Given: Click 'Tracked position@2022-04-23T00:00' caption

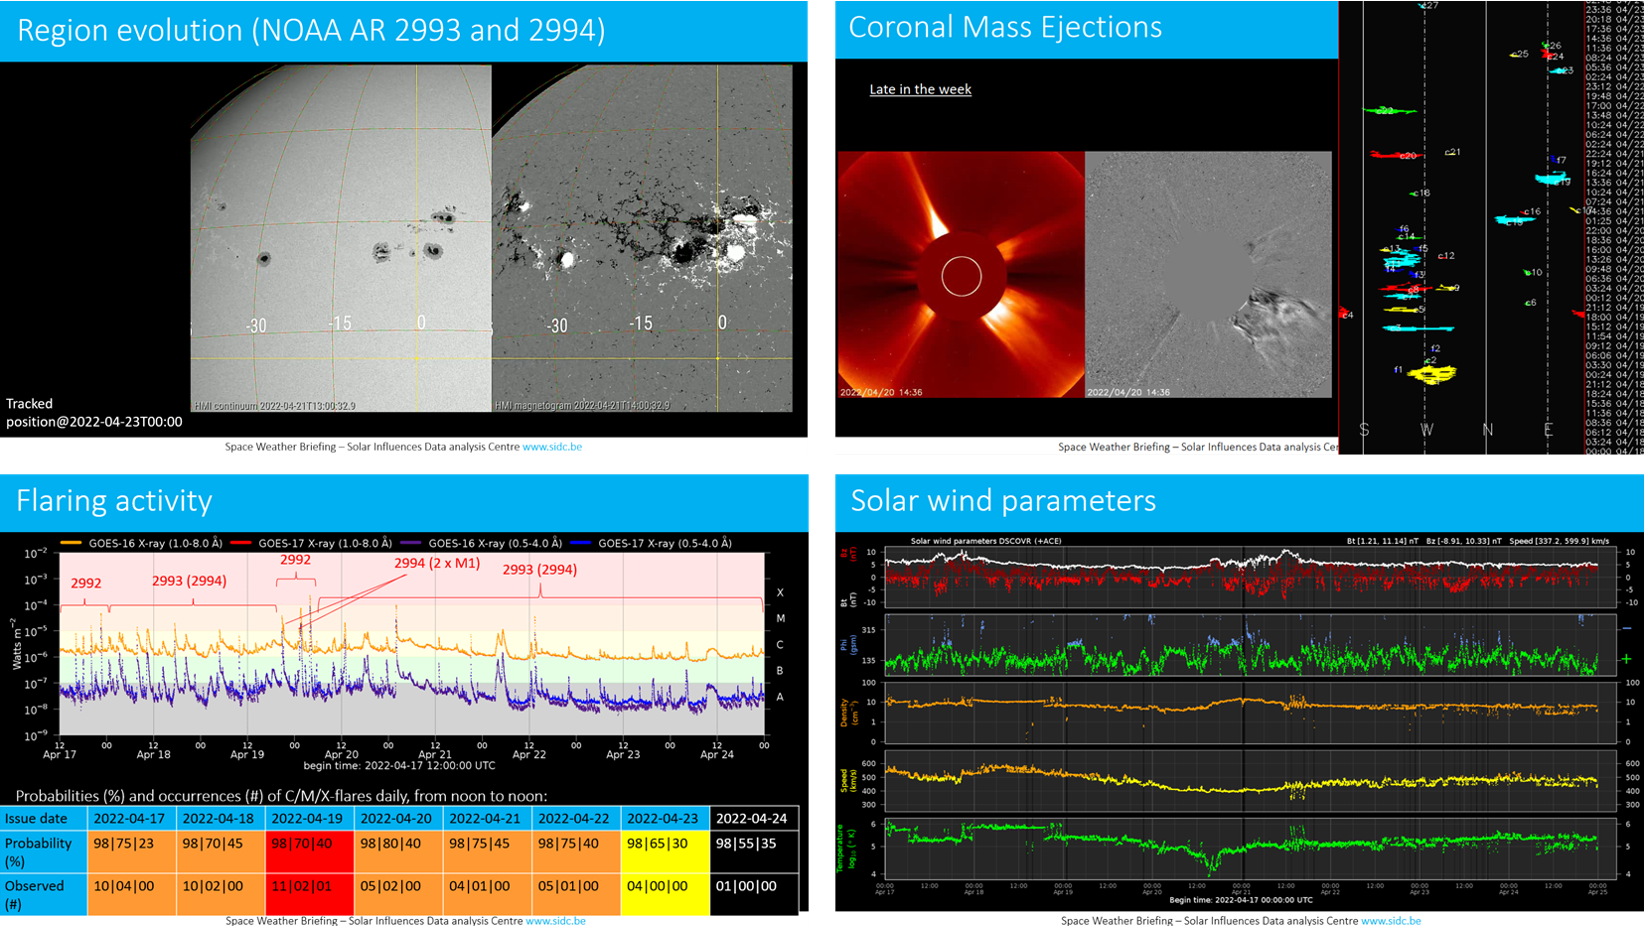Looking at the screenshot, I should click(94, 413).
